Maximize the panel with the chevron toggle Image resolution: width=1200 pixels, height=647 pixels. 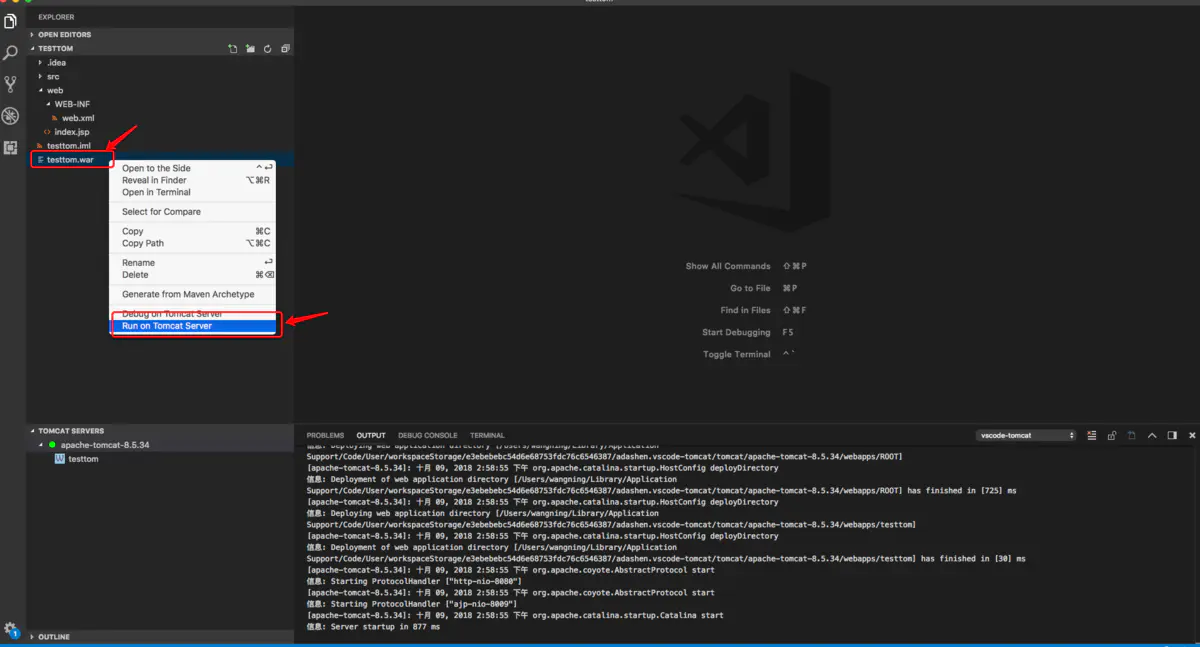point(1152,435)
